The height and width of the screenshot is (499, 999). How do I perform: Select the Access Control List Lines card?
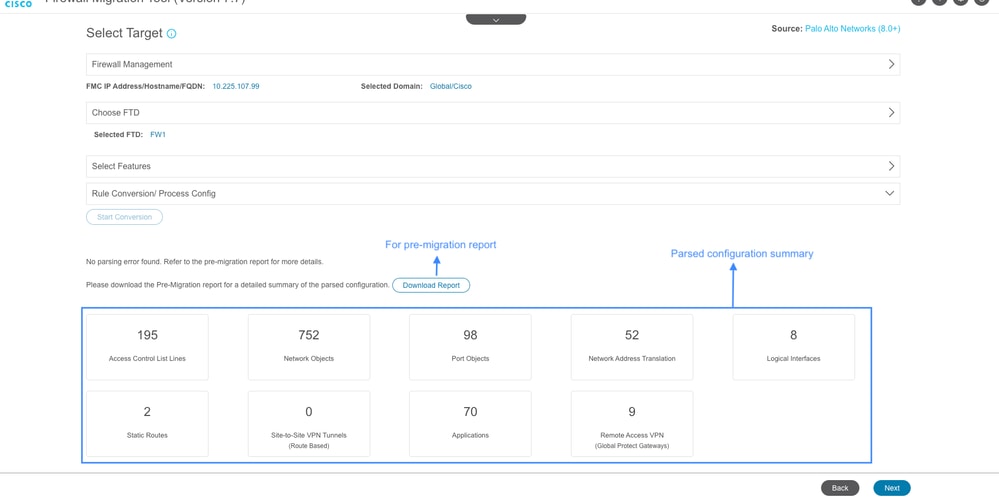[147, 347]
